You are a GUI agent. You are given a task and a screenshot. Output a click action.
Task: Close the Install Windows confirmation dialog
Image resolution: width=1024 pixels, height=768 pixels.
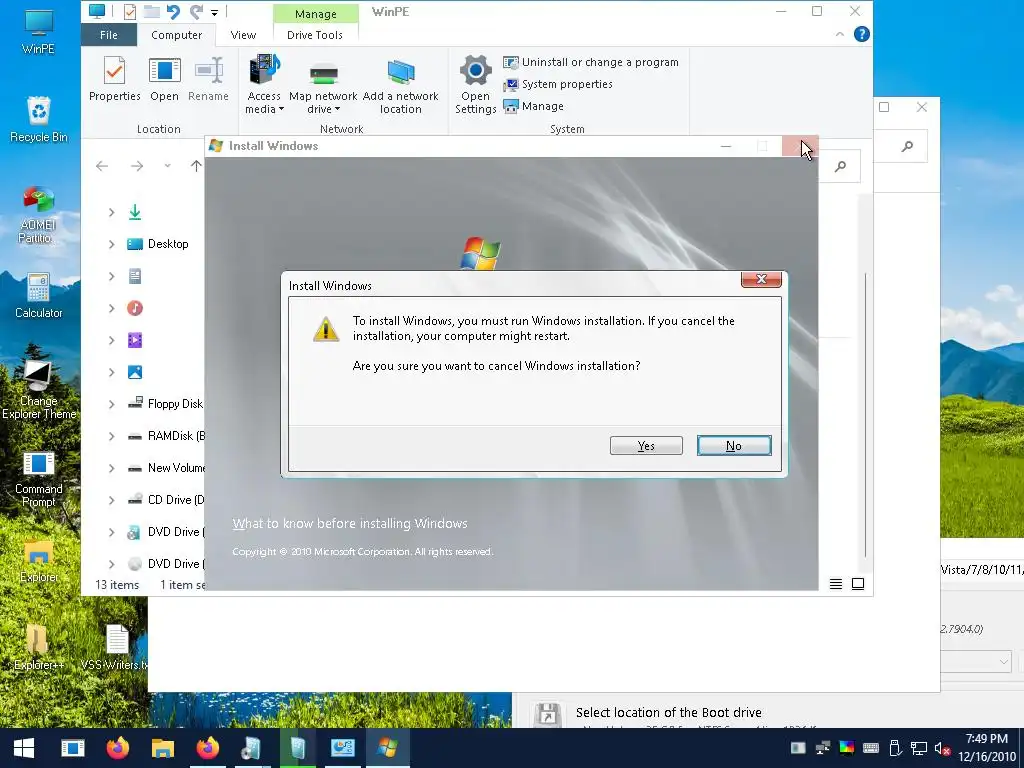761,279
